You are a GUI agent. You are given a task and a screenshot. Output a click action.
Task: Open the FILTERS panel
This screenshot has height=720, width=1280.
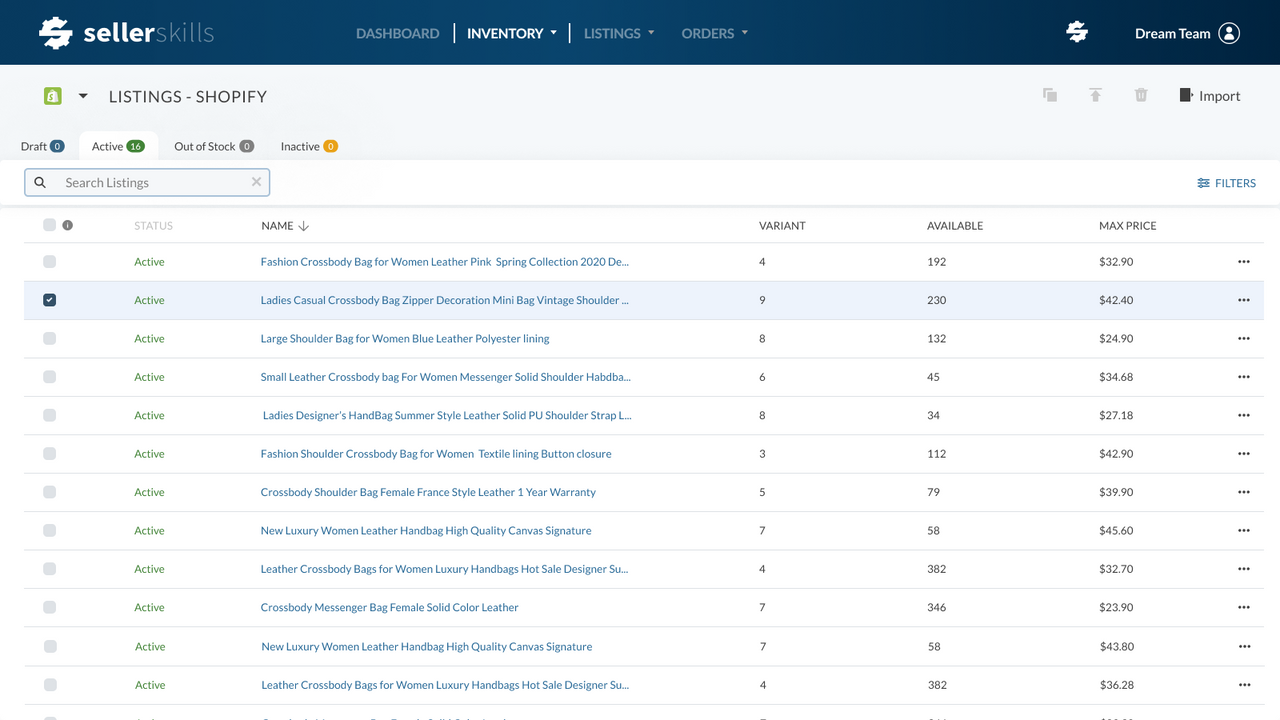tap(1227, 183)
